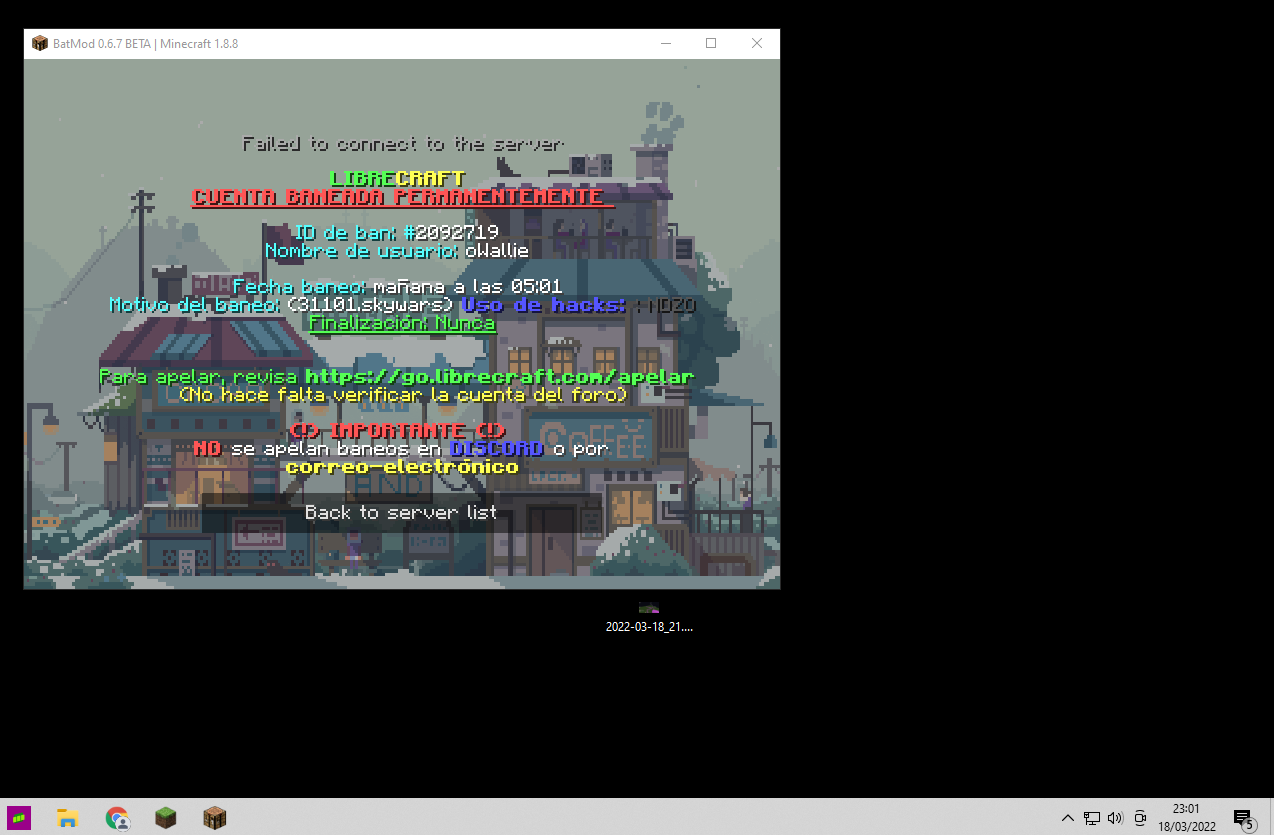
Task: Click the go.librecraft.com/apelar appeal URL
Action: (498, 377)
